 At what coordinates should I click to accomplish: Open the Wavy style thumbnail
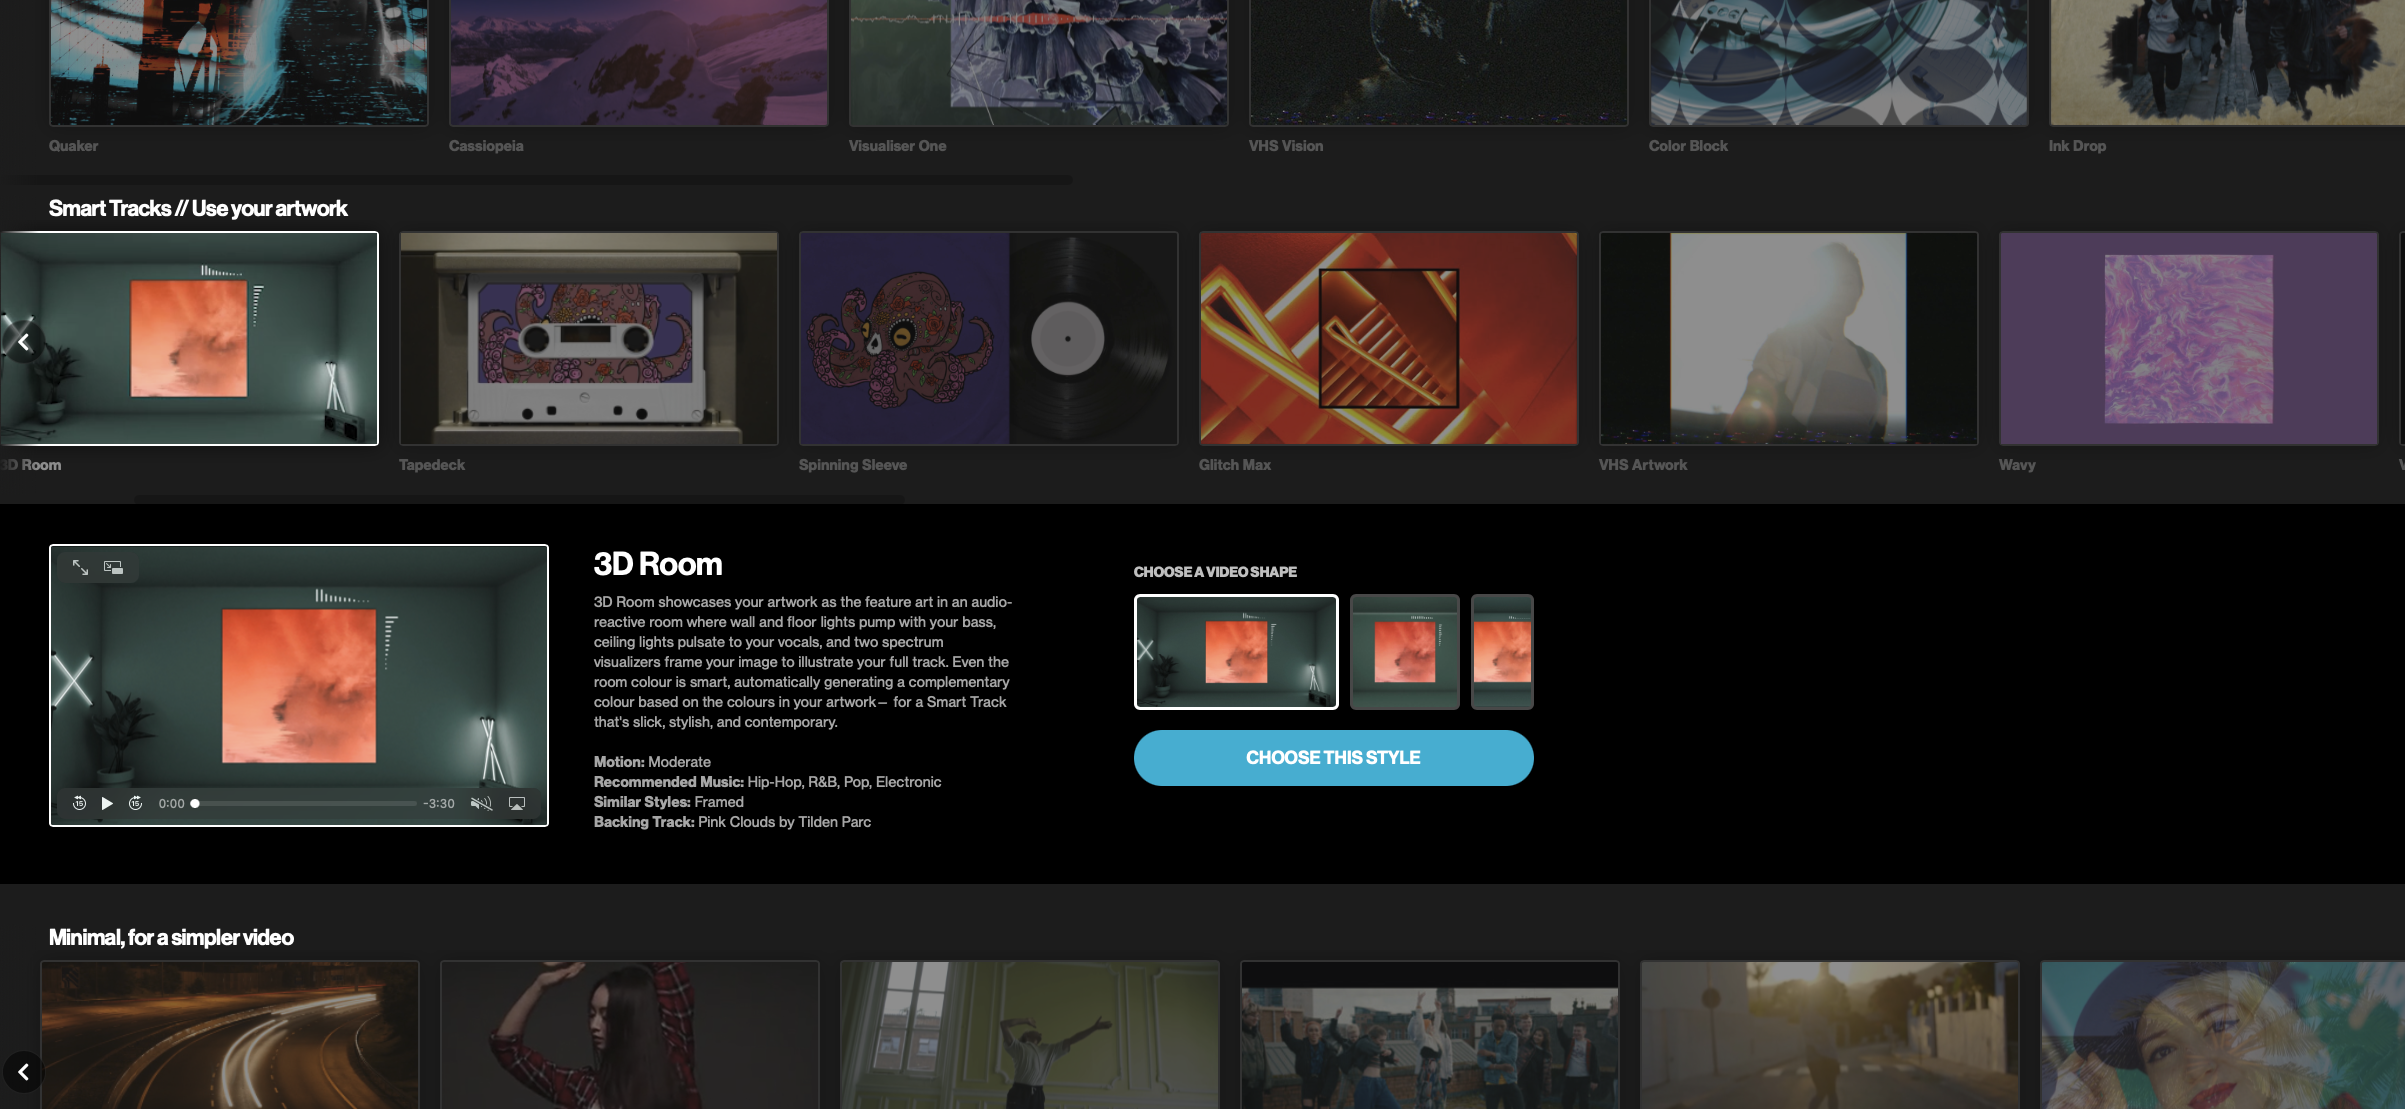click(2188, 339)
